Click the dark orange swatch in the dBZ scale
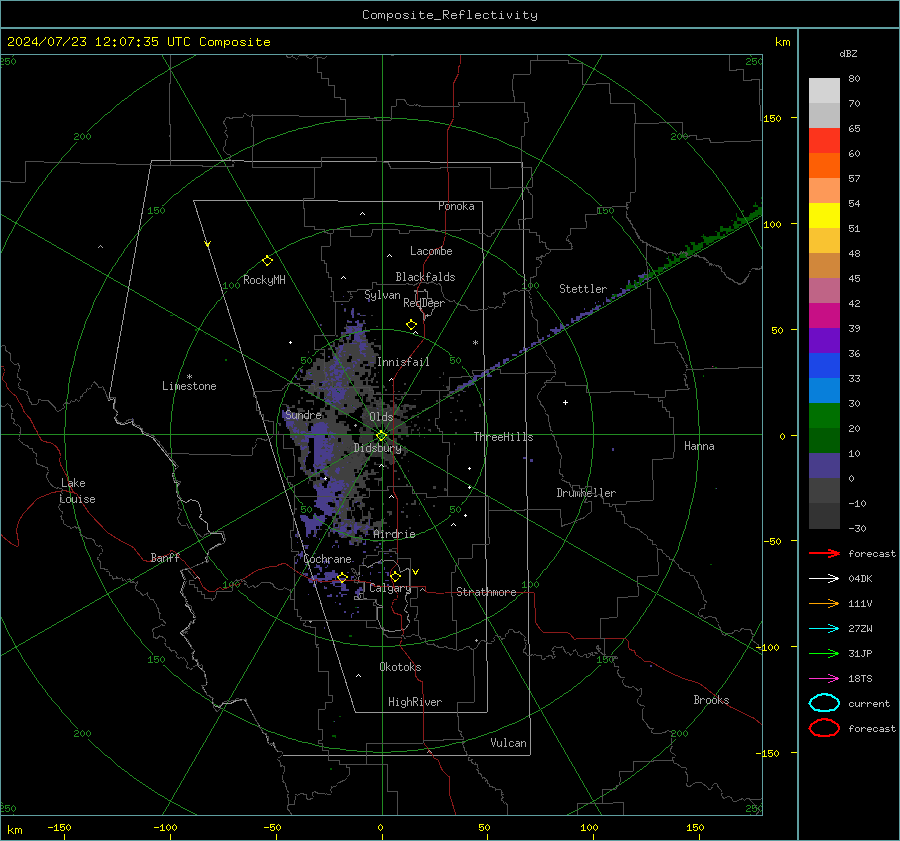 pos(824,166)
